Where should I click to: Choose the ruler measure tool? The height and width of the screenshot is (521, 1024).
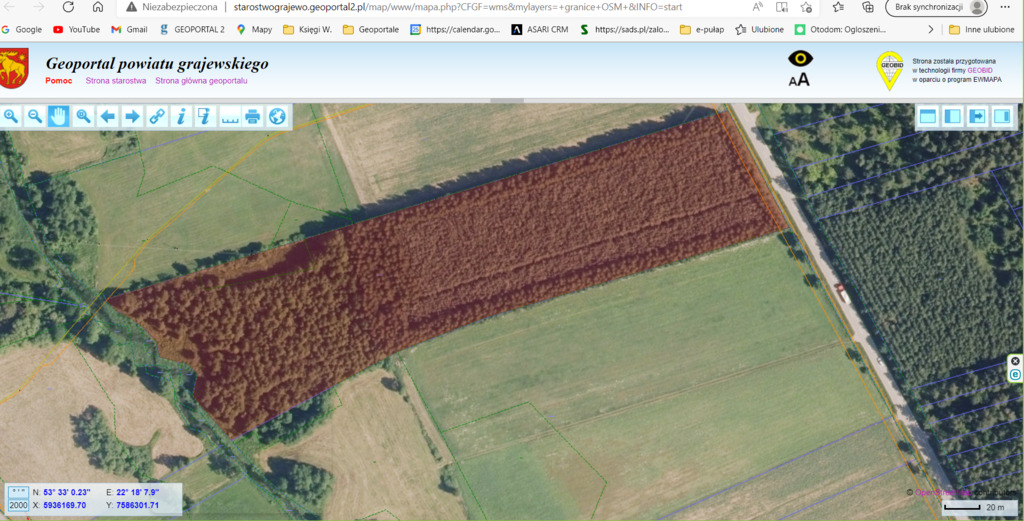click(229, 116)
